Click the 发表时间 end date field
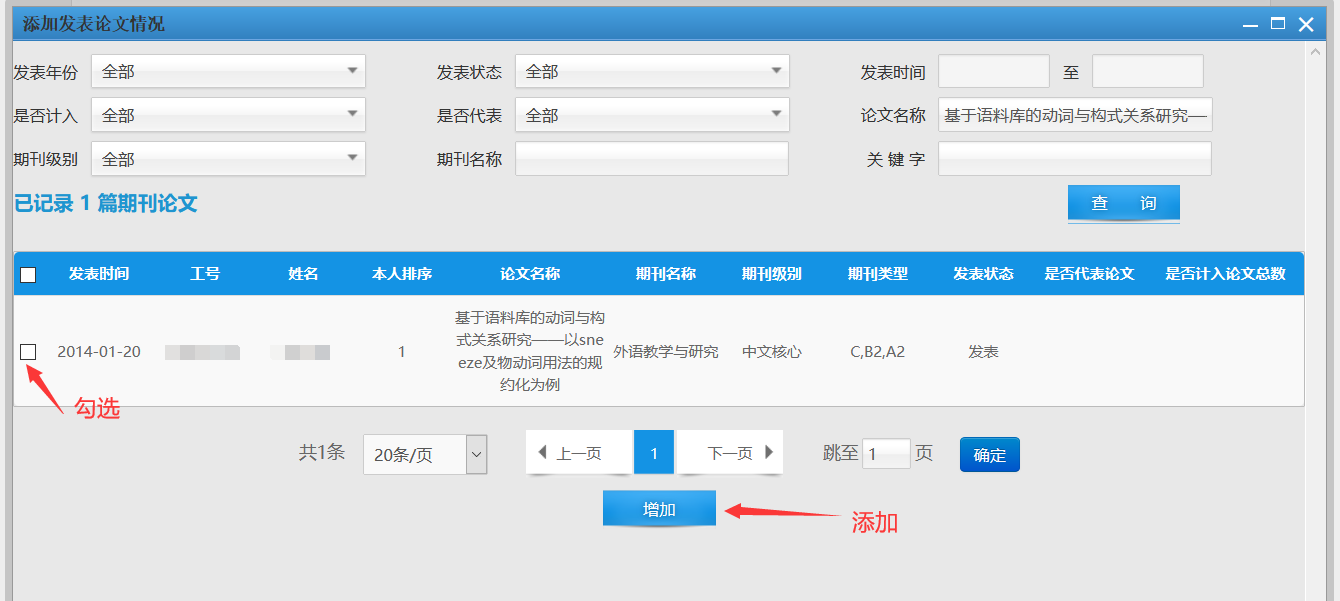The width and height of the screenshot is (1340, 601). point(1147,72)
